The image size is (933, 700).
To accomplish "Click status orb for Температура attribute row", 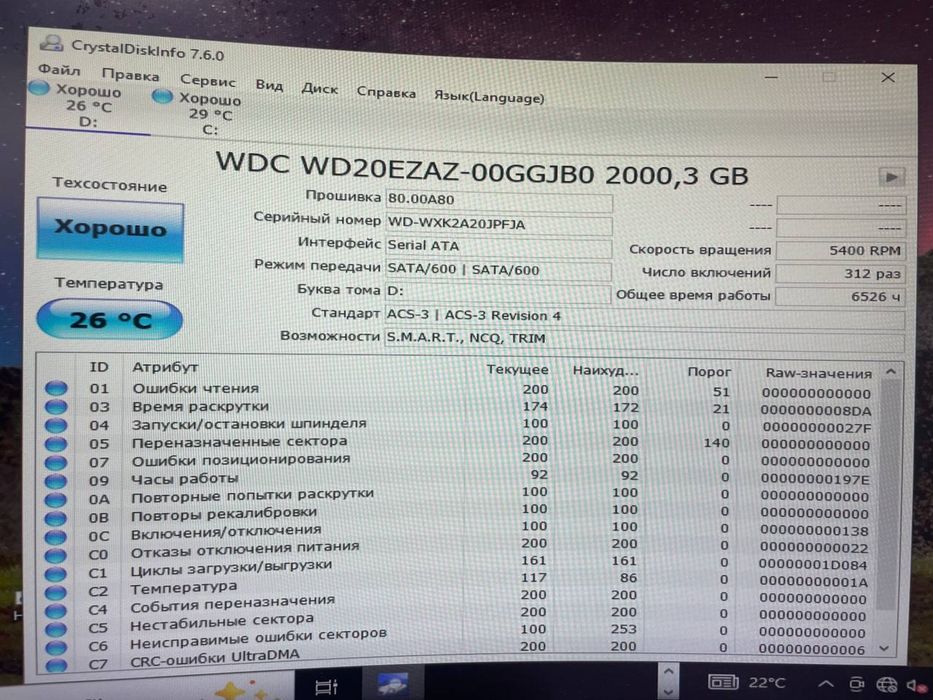I will [56, 592].
